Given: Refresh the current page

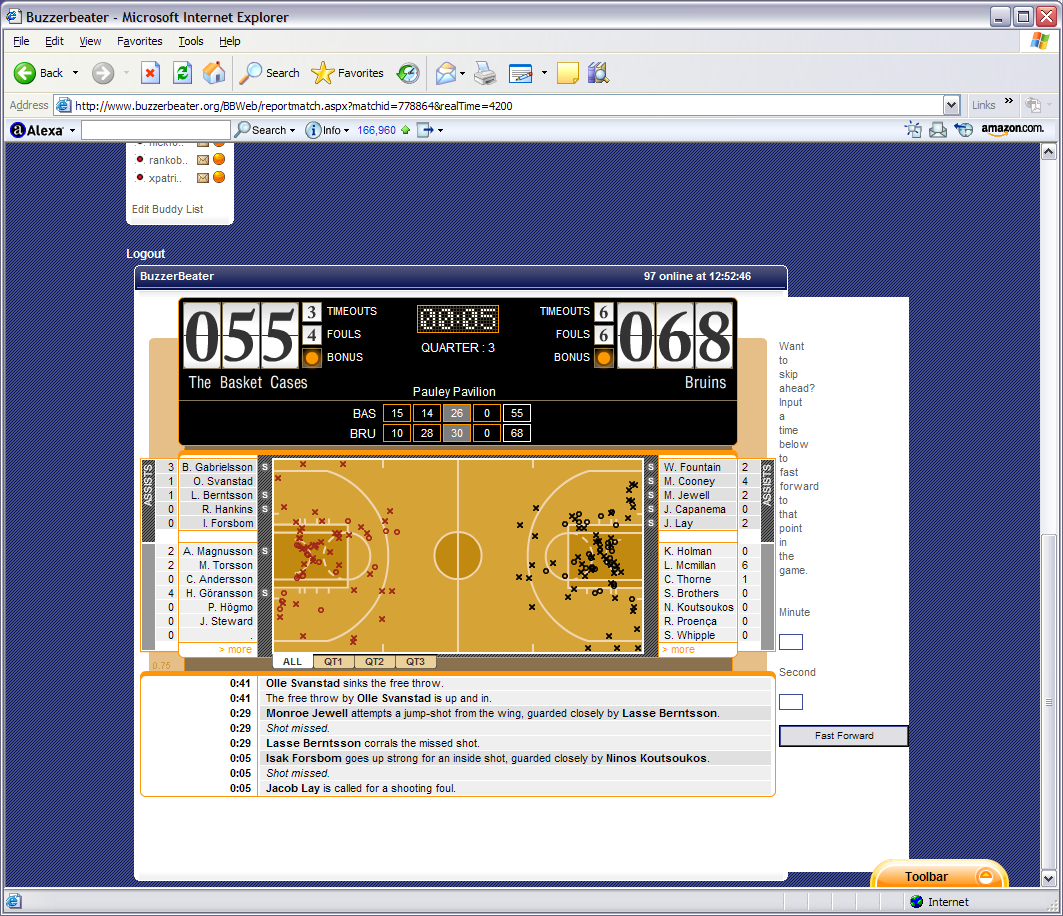Looking at the screenshot, I should tap(182, 73).
